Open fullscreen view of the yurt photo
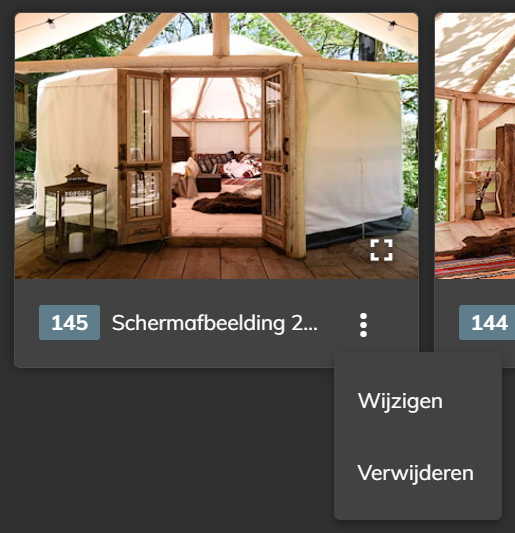The width and height of the screenshot is (515, 533). click(381, 250)
